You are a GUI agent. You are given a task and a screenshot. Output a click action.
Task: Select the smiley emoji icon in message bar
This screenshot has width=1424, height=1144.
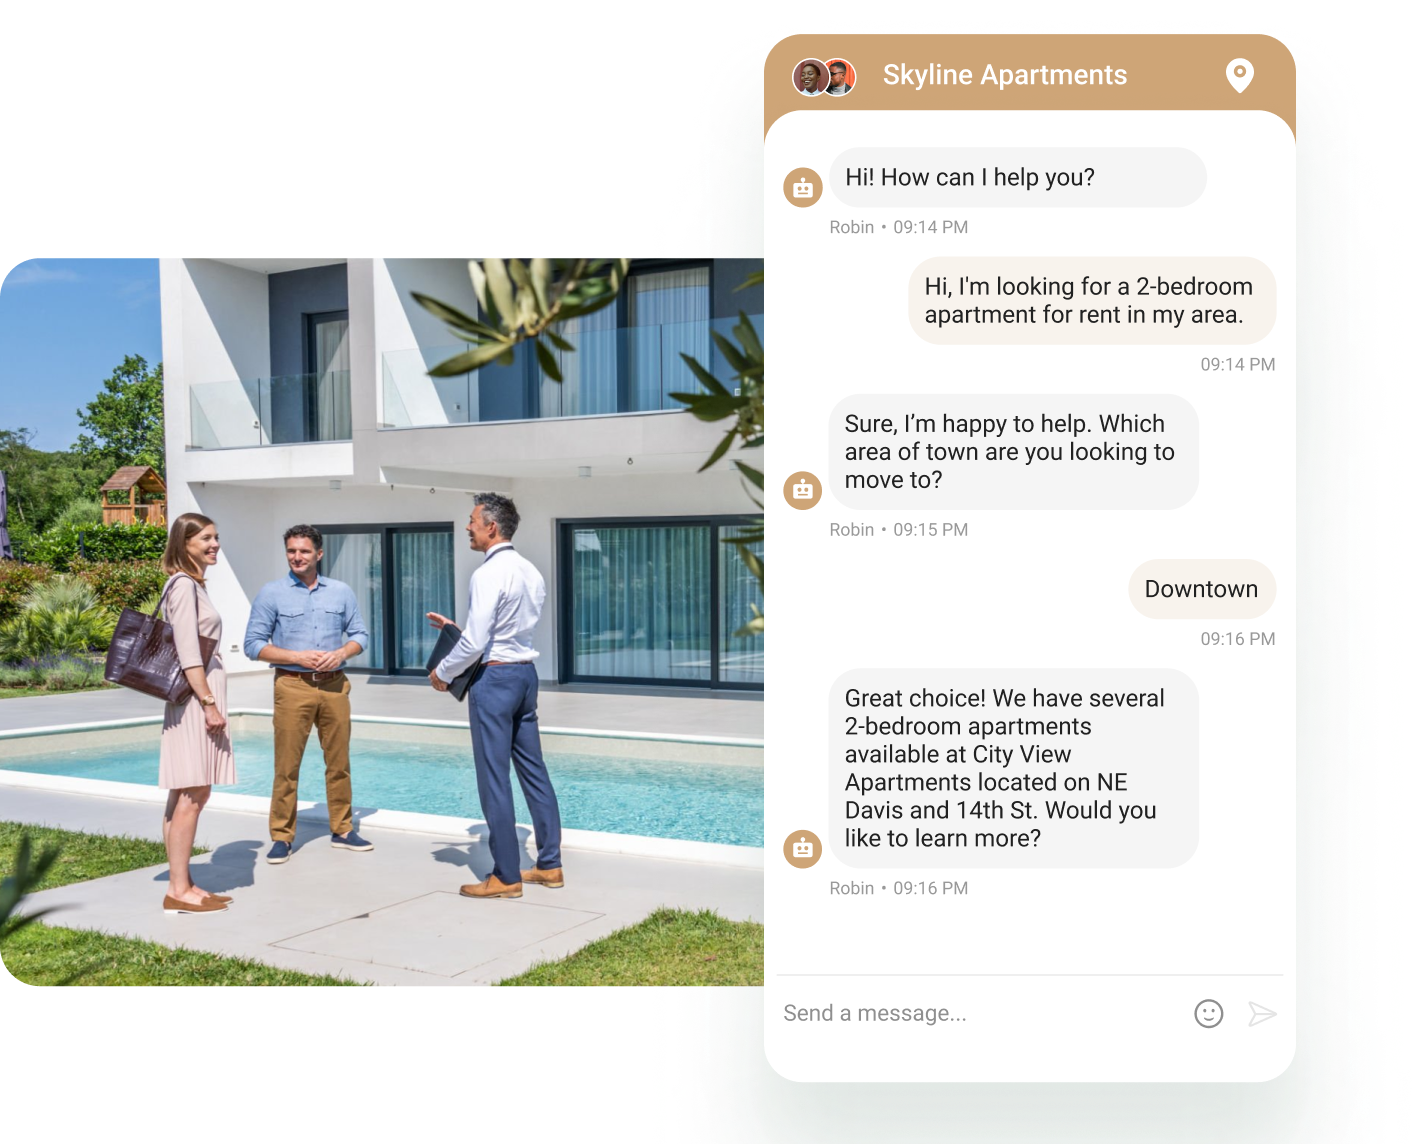point(1208,1013)
